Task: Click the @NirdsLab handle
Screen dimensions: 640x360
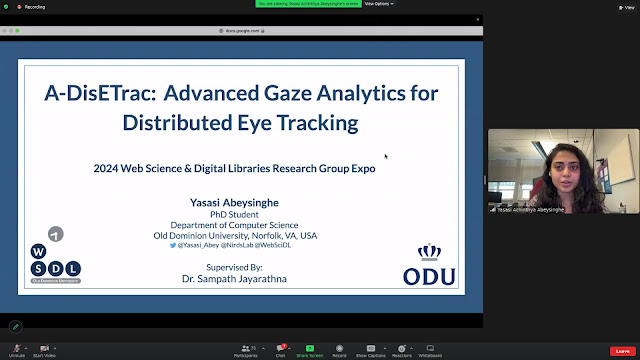Action: 237,245
